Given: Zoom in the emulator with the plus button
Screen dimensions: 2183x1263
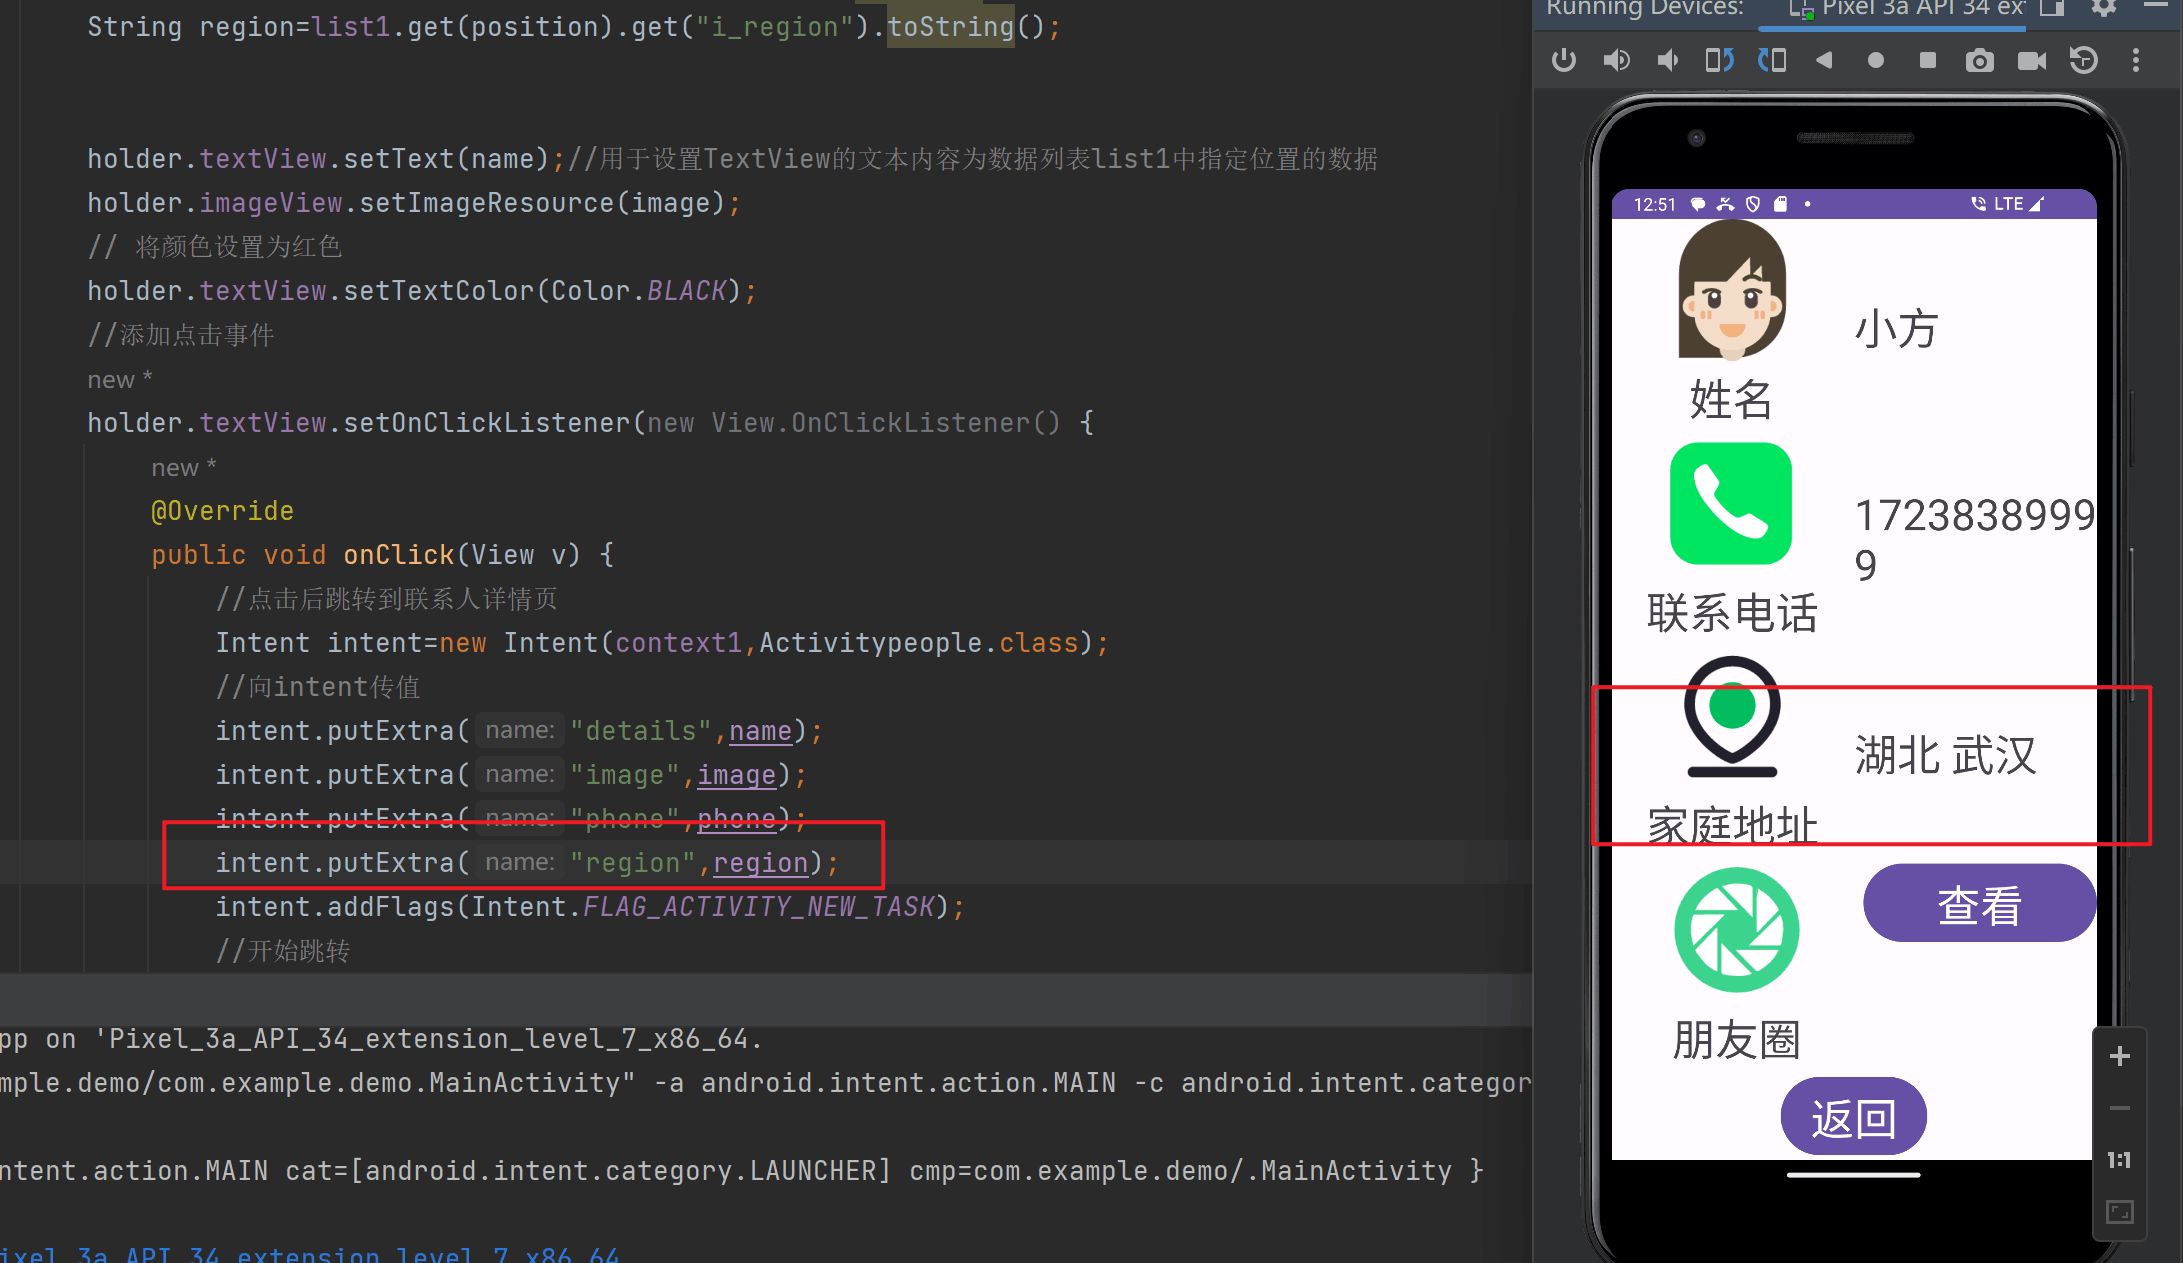Looking at the screenshot, I should [2119, 1056].
